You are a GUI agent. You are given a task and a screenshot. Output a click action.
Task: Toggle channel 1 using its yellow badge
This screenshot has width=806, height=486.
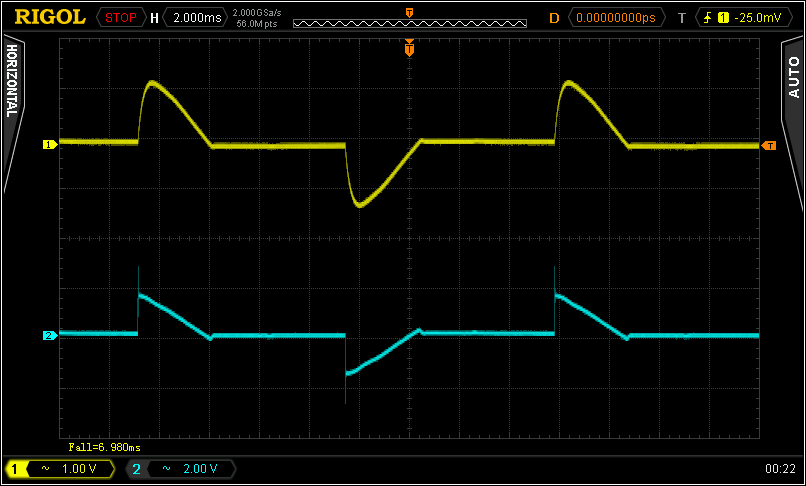[17, 468]
